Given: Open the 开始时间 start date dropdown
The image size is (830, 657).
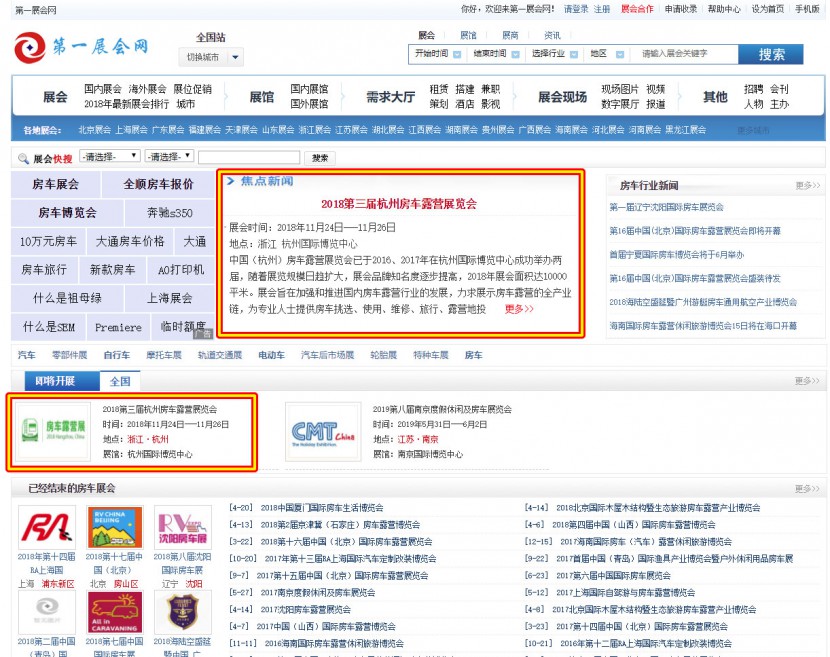Looking at the screenshot, I should click(438, 54).
